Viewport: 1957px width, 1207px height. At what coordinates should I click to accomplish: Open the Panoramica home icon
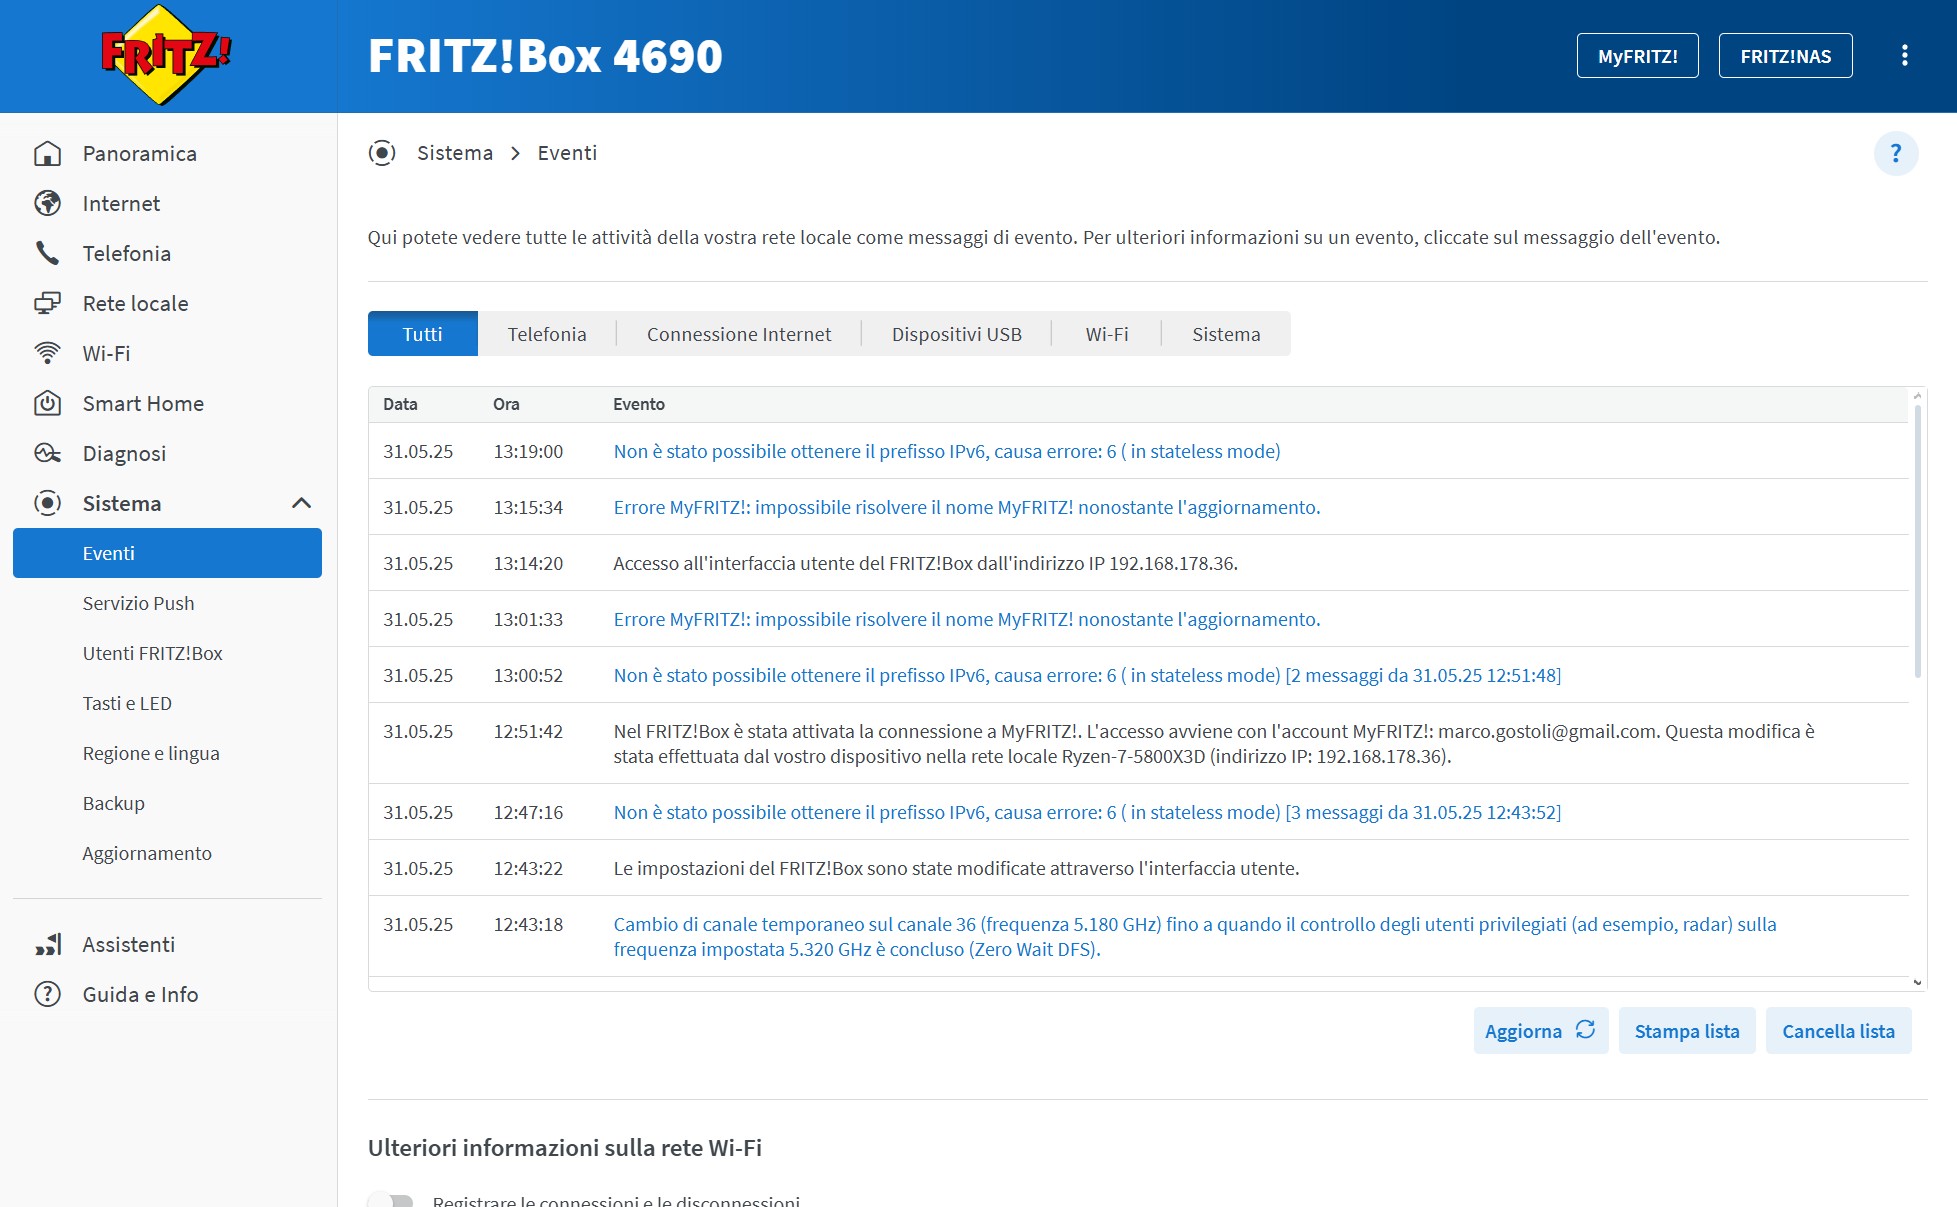click(47, 153)
